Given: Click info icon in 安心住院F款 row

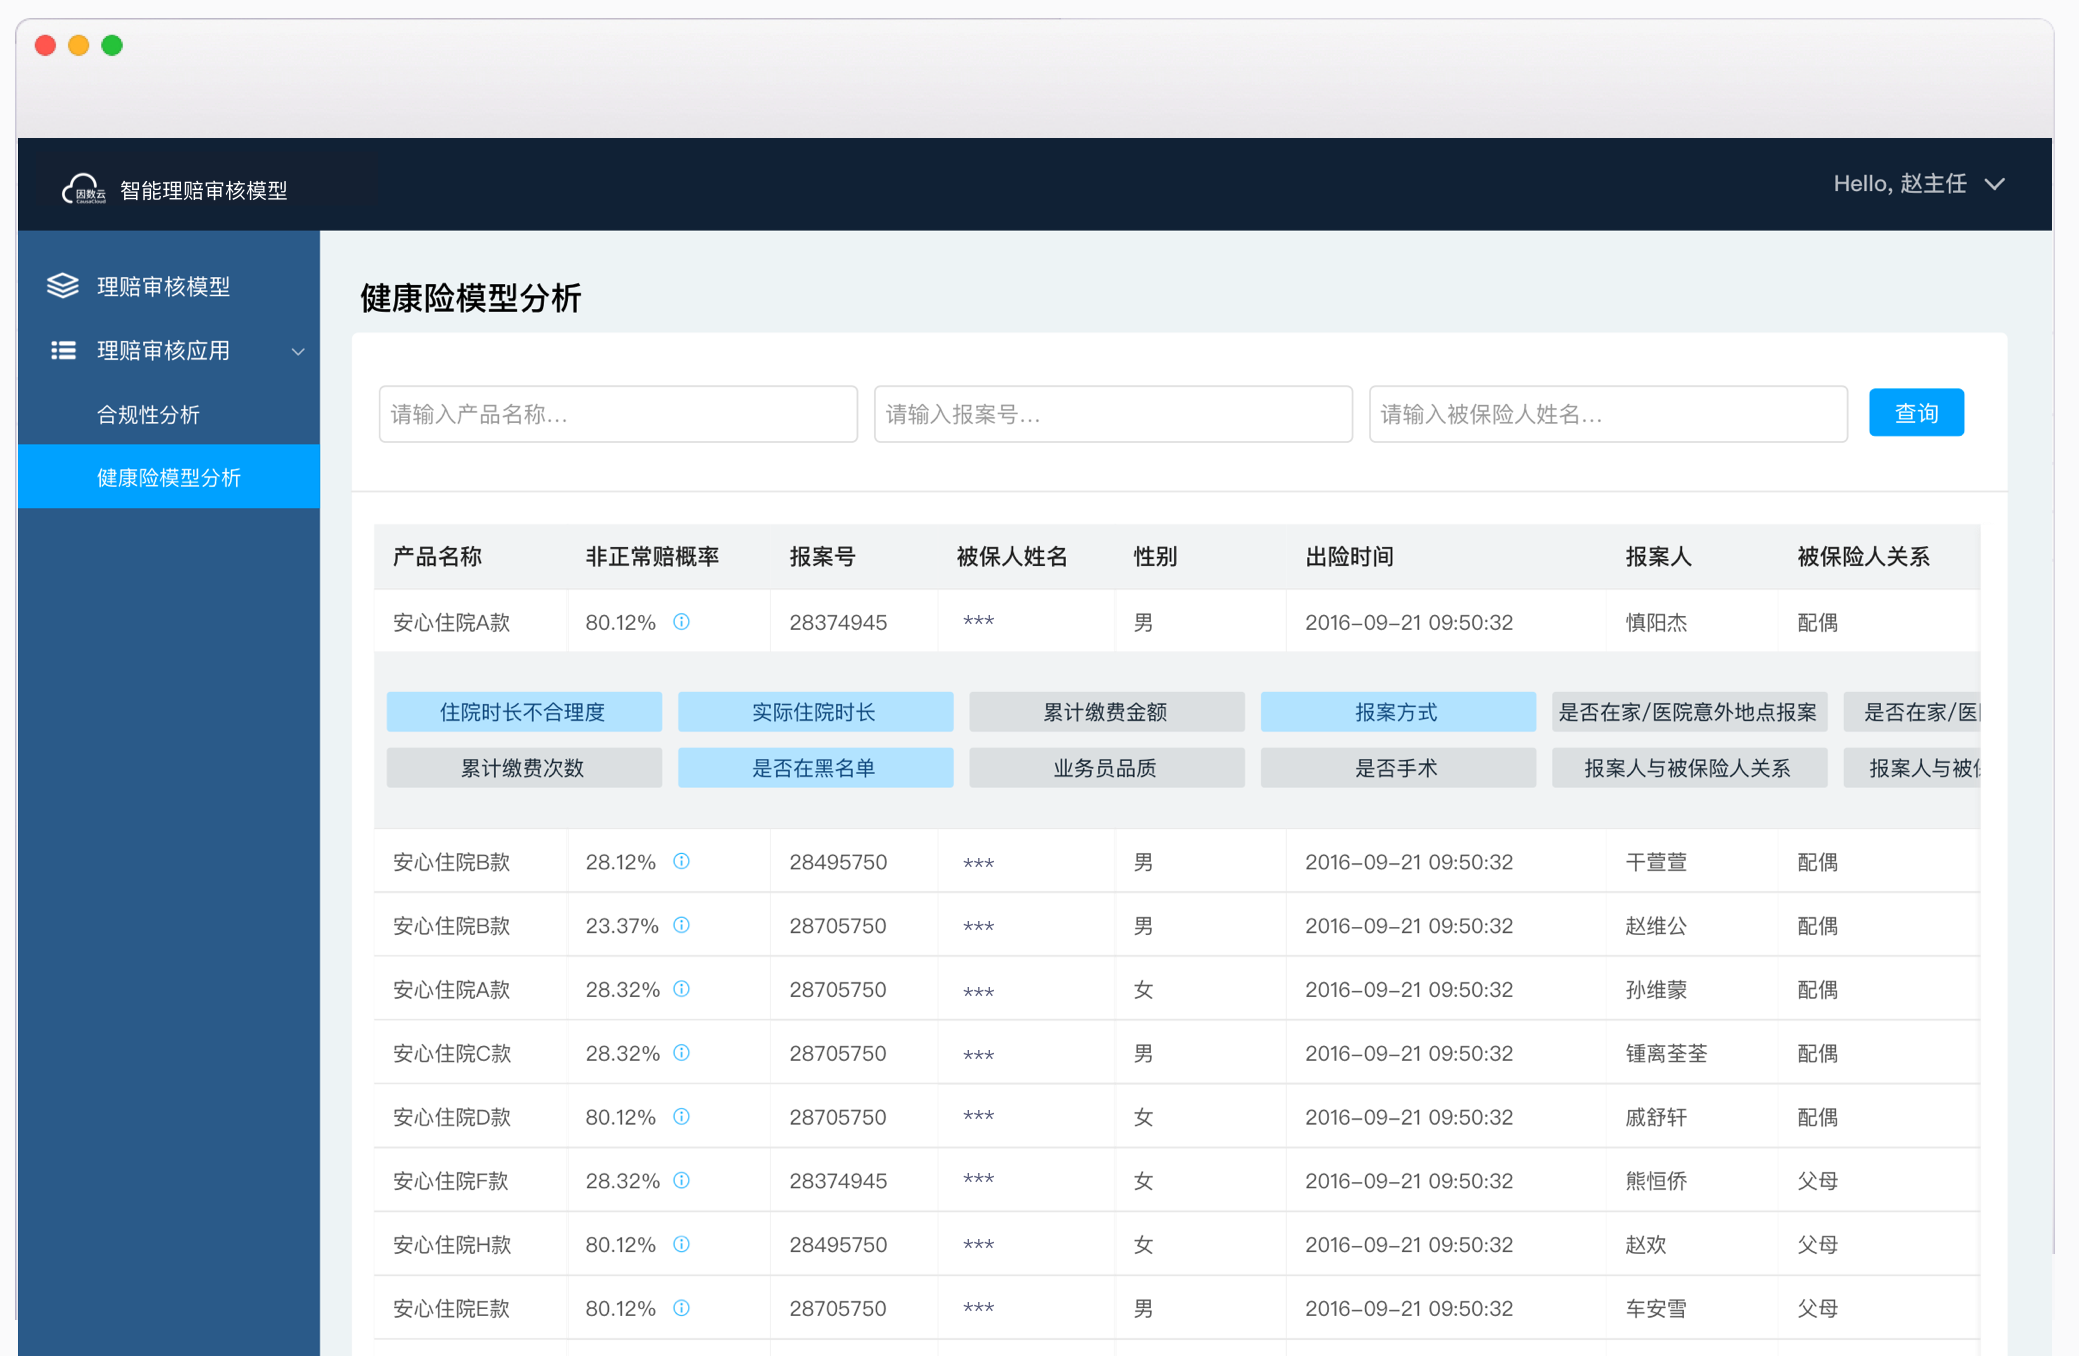Looking at the screenshot, I should [x=681, y=1181].
